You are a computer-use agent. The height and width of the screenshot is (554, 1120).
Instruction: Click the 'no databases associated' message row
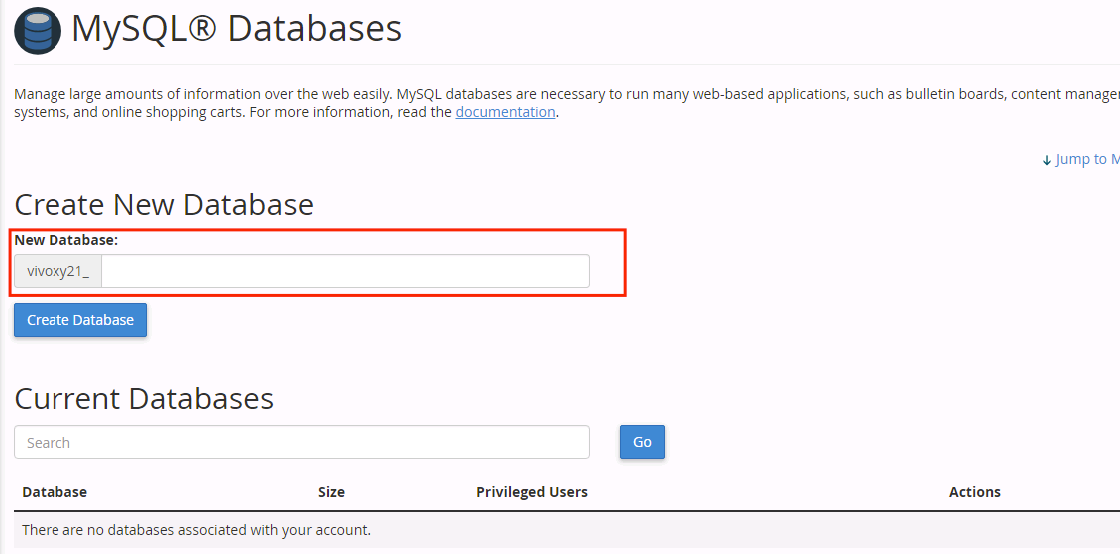pyautogui.click(x=567, y=530)
